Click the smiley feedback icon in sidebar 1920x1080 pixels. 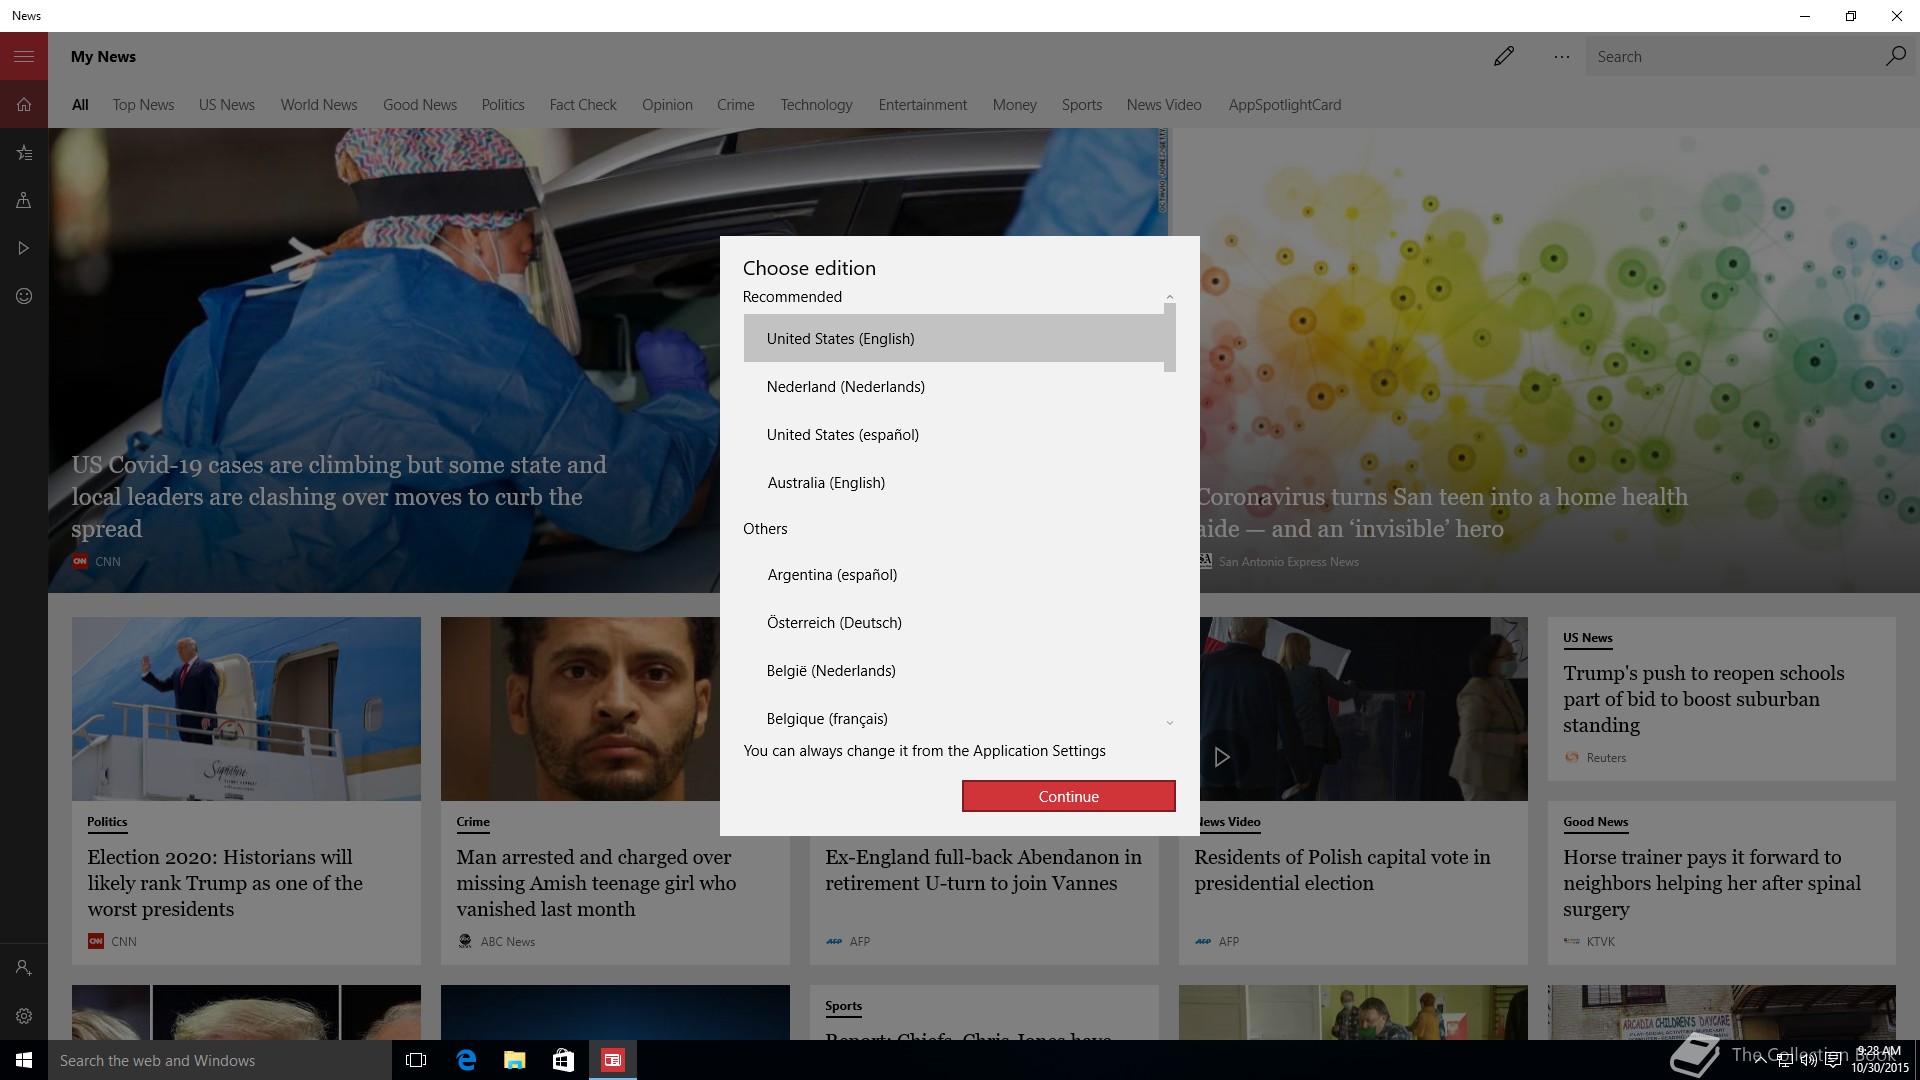point(24,296)
